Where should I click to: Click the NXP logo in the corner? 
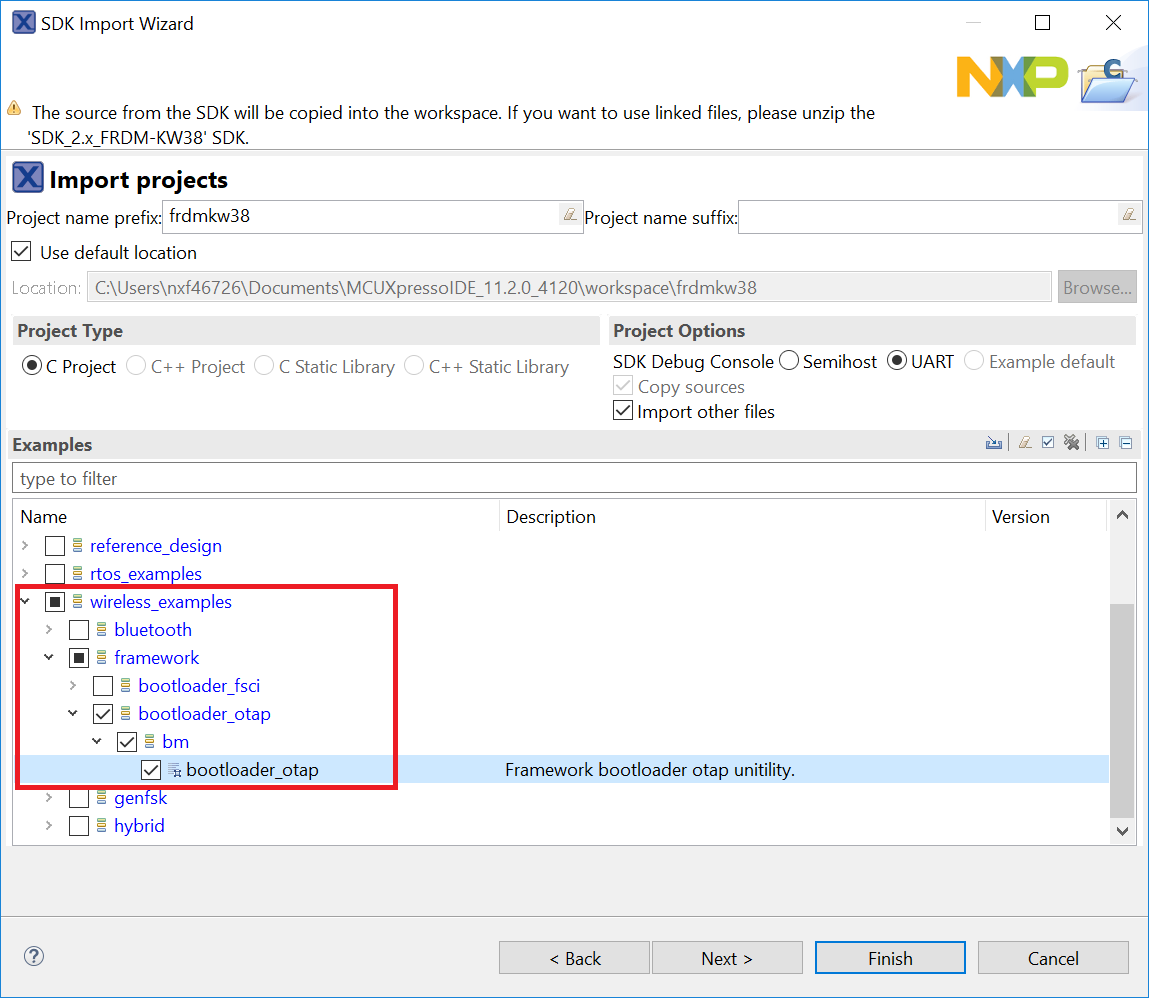coord(1012,75)
